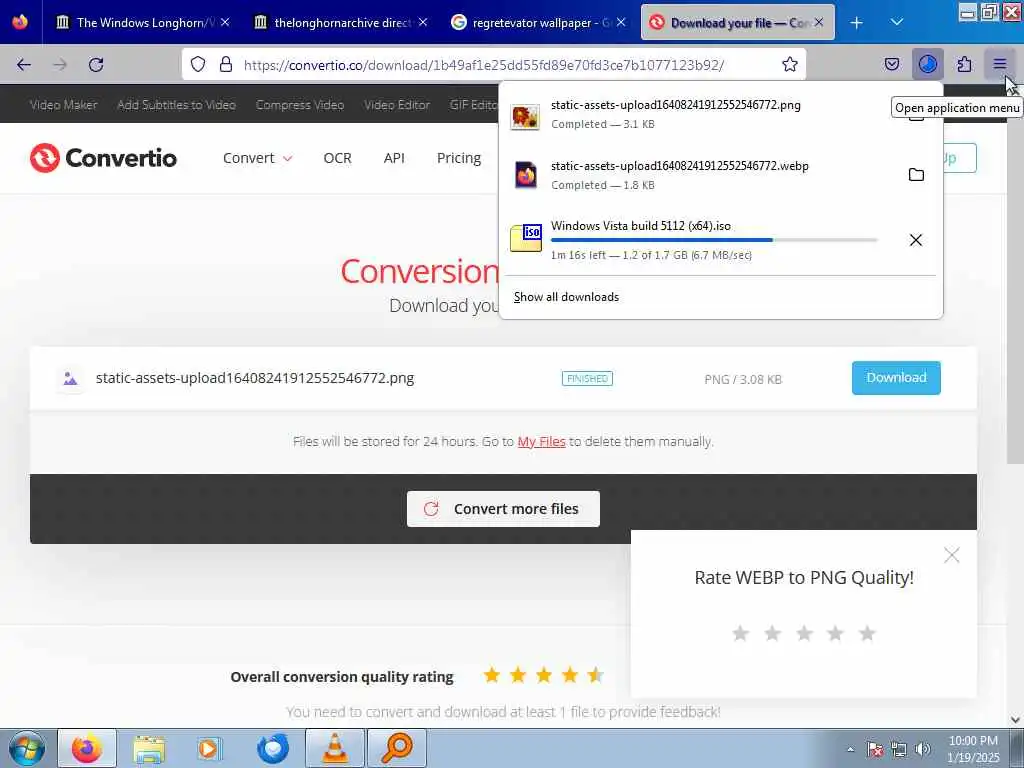Open the Extensions puzzle icon
Viewport: 1024px width, 768px height.
coord(964,64)
